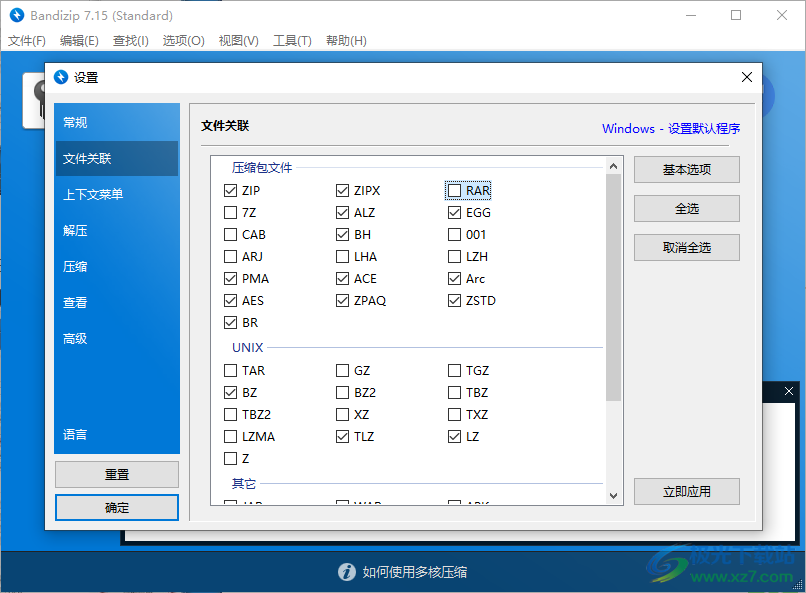Go to the 压缩 settings page

click(x=117, y=266)
